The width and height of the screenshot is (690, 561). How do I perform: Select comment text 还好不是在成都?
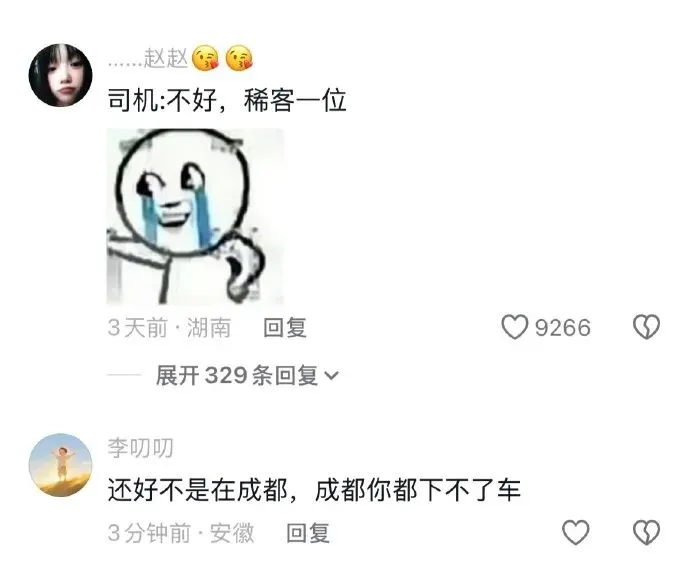click(198, 490)
